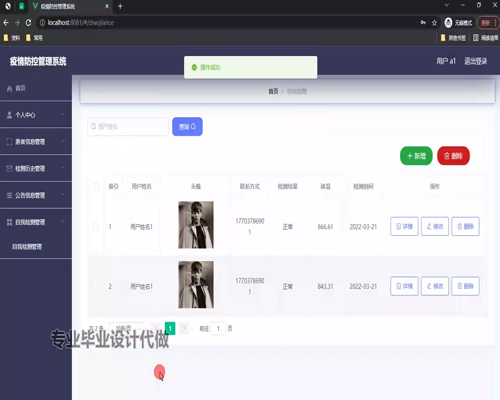Open the tab search chevron dropdown
This screenshot has width=500, height=400.
(x=447, y=5)
